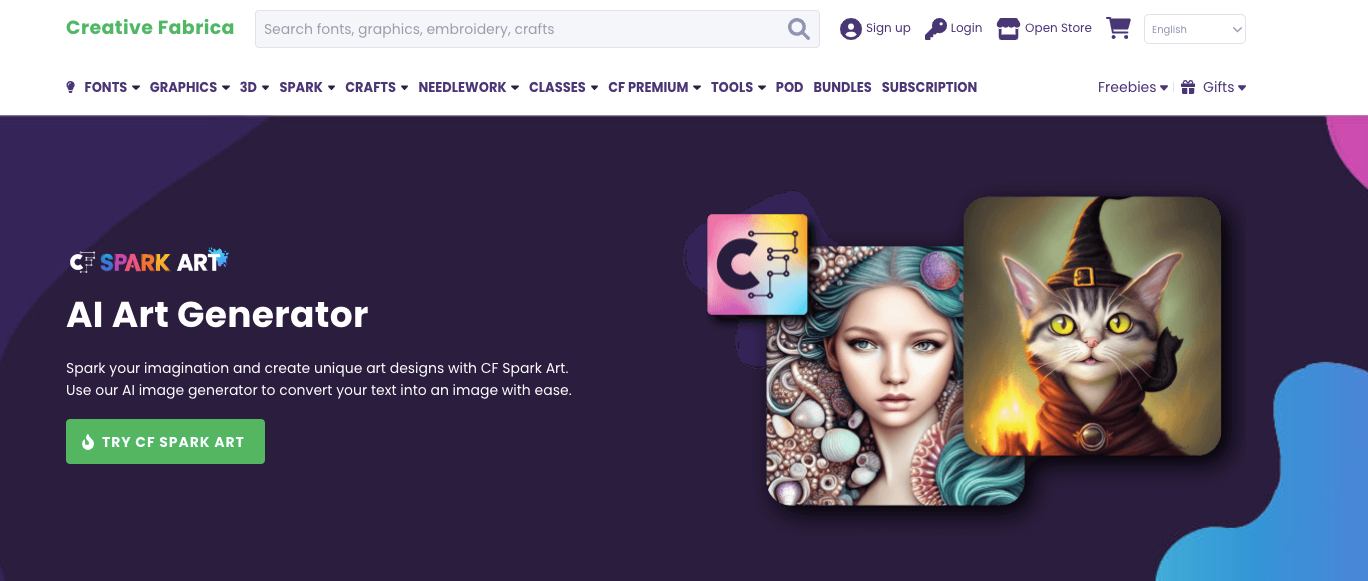Click the "Spark your imagination" description text

(x=319, y=379)
